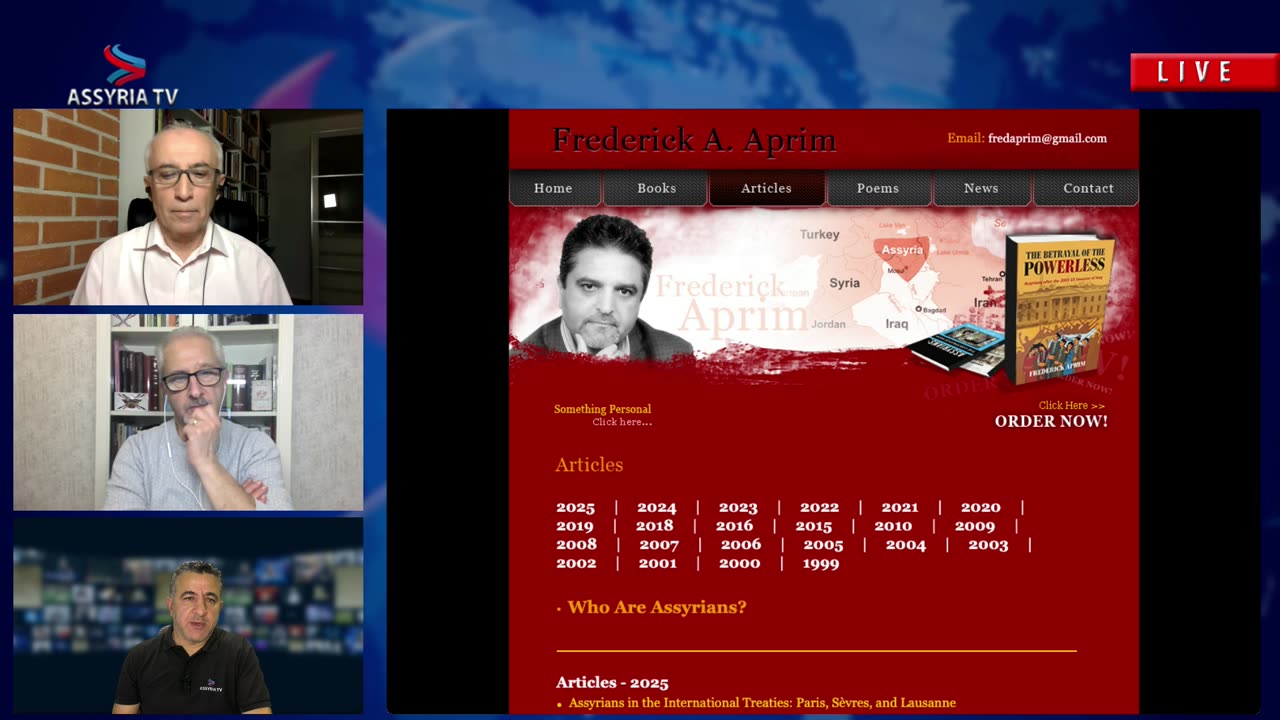Open Something Personal Click here link

(603, 415)
